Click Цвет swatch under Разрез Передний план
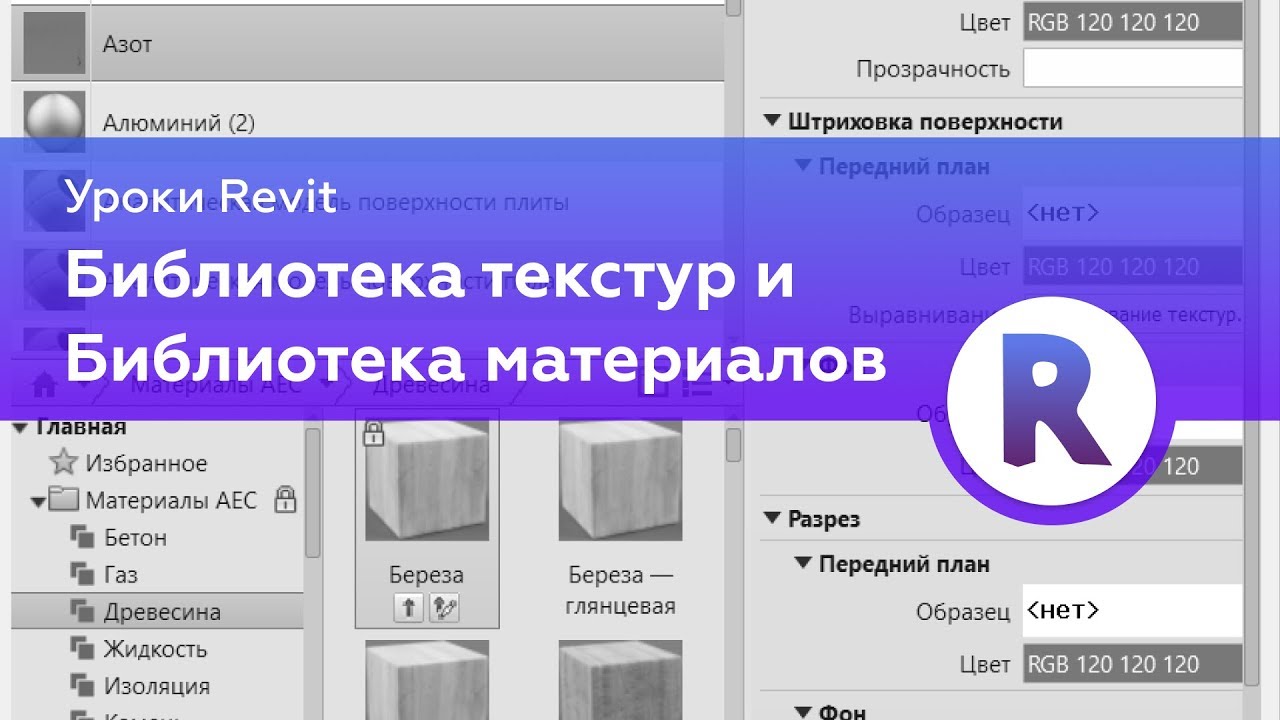The width and height of the screenshot is (1280, 720). pyautogui.click(x=1132, y=664)
